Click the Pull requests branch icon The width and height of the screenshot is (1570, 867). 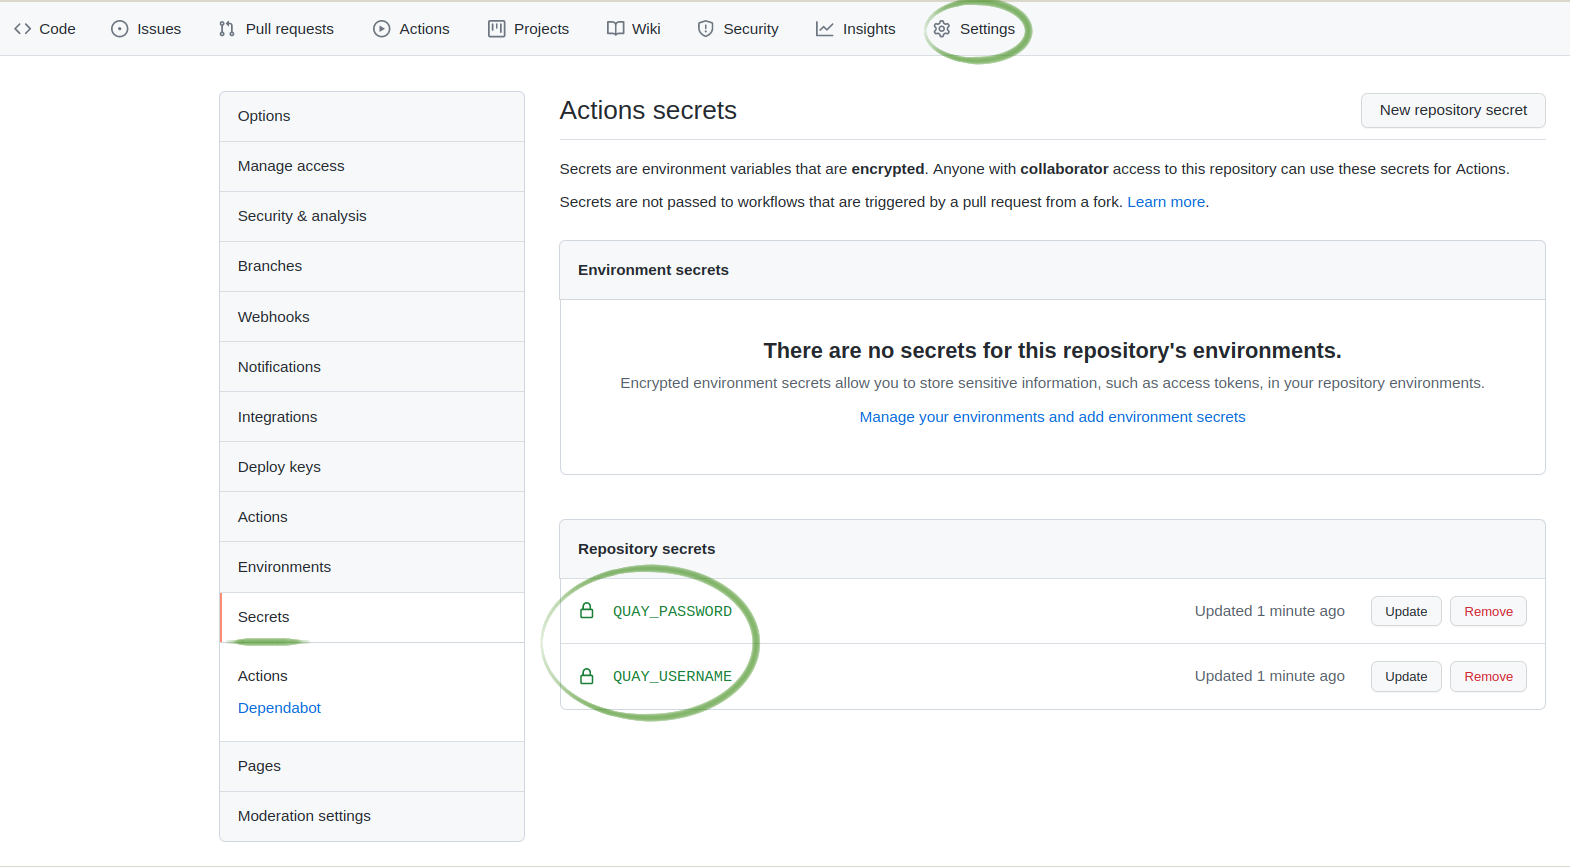227,29
